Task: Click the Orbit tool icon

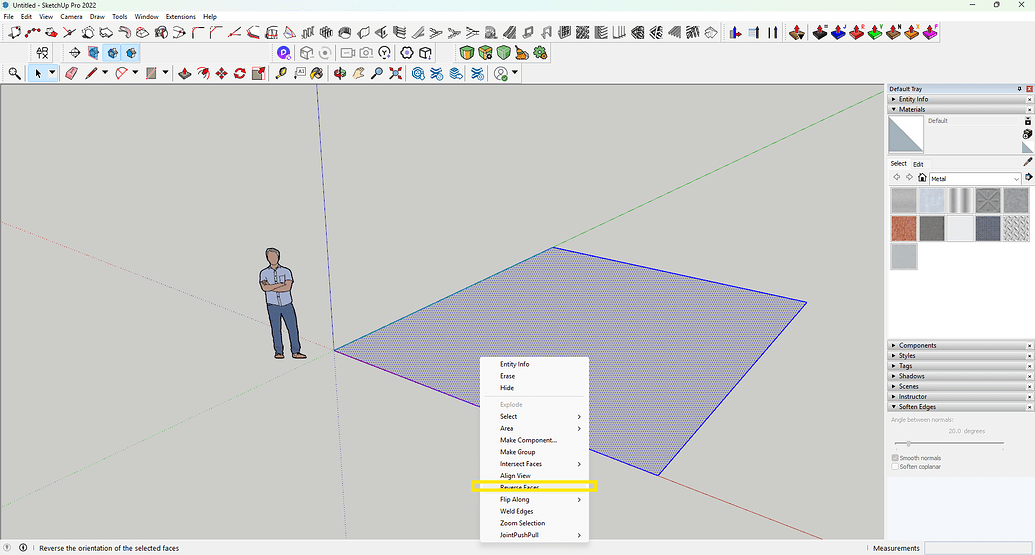Action: pyautogui.click(x=340, y=73)
